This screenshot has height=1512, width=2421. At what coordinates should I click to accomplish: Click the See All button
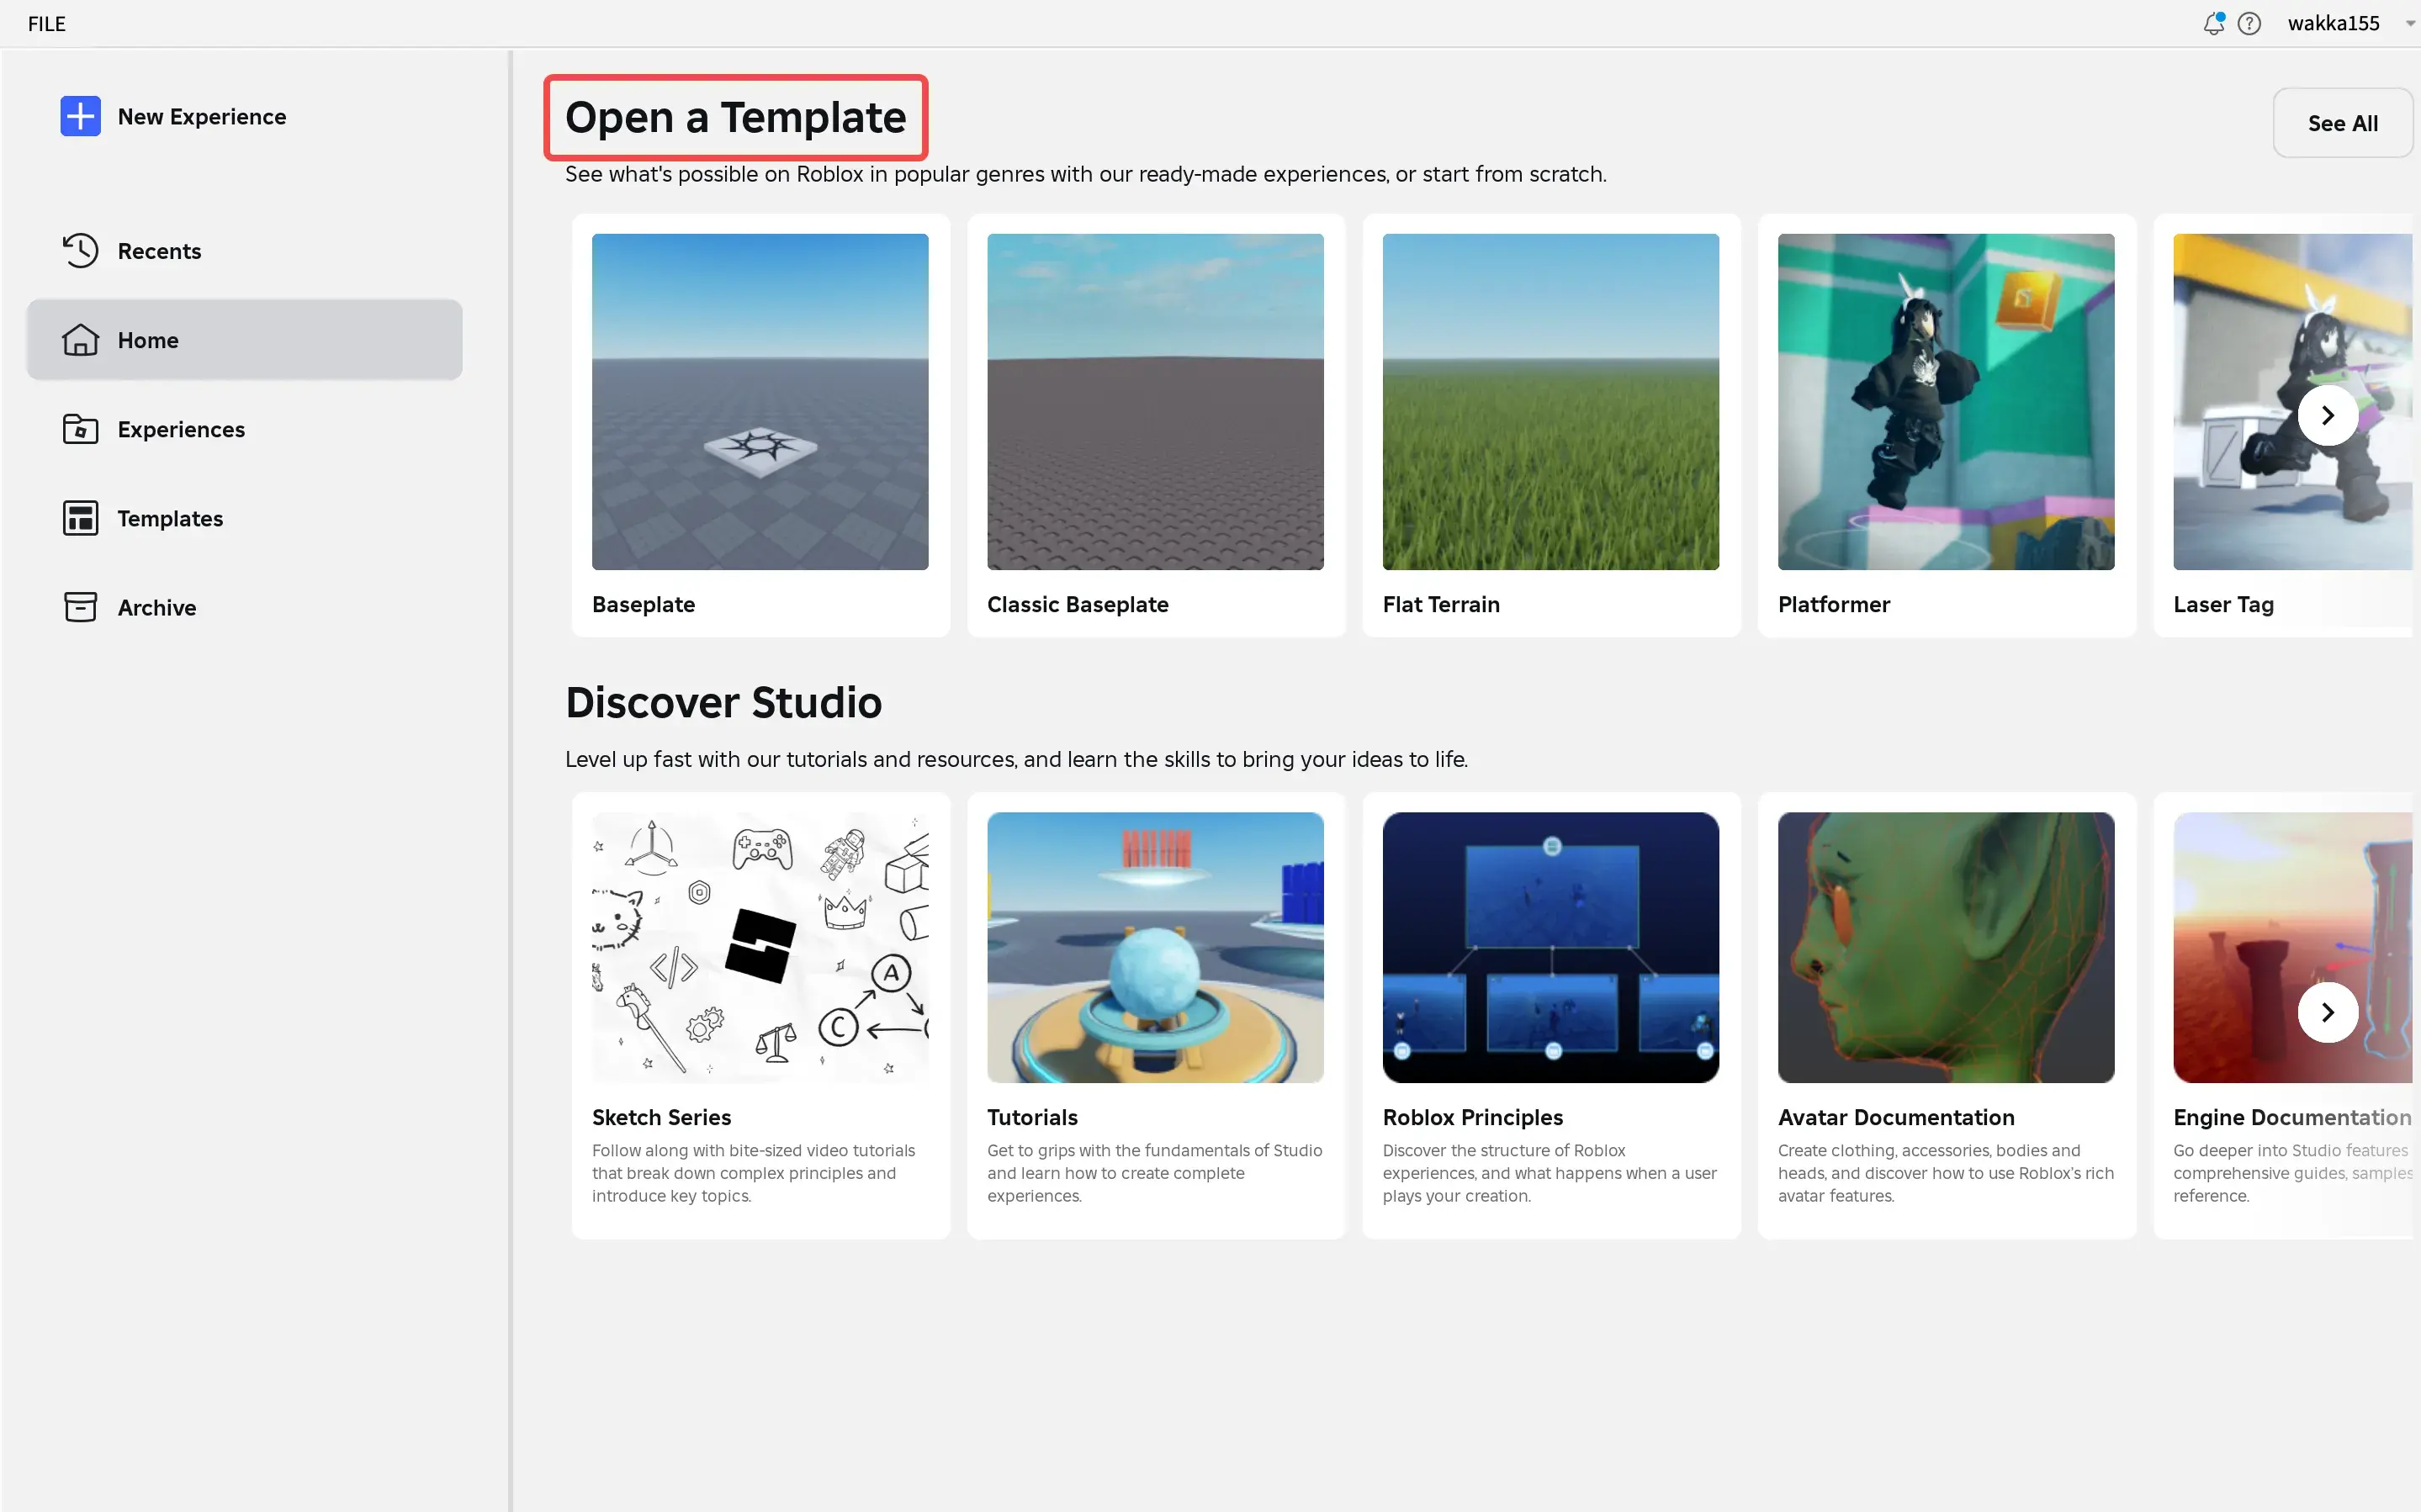[x=2342, y=122]
